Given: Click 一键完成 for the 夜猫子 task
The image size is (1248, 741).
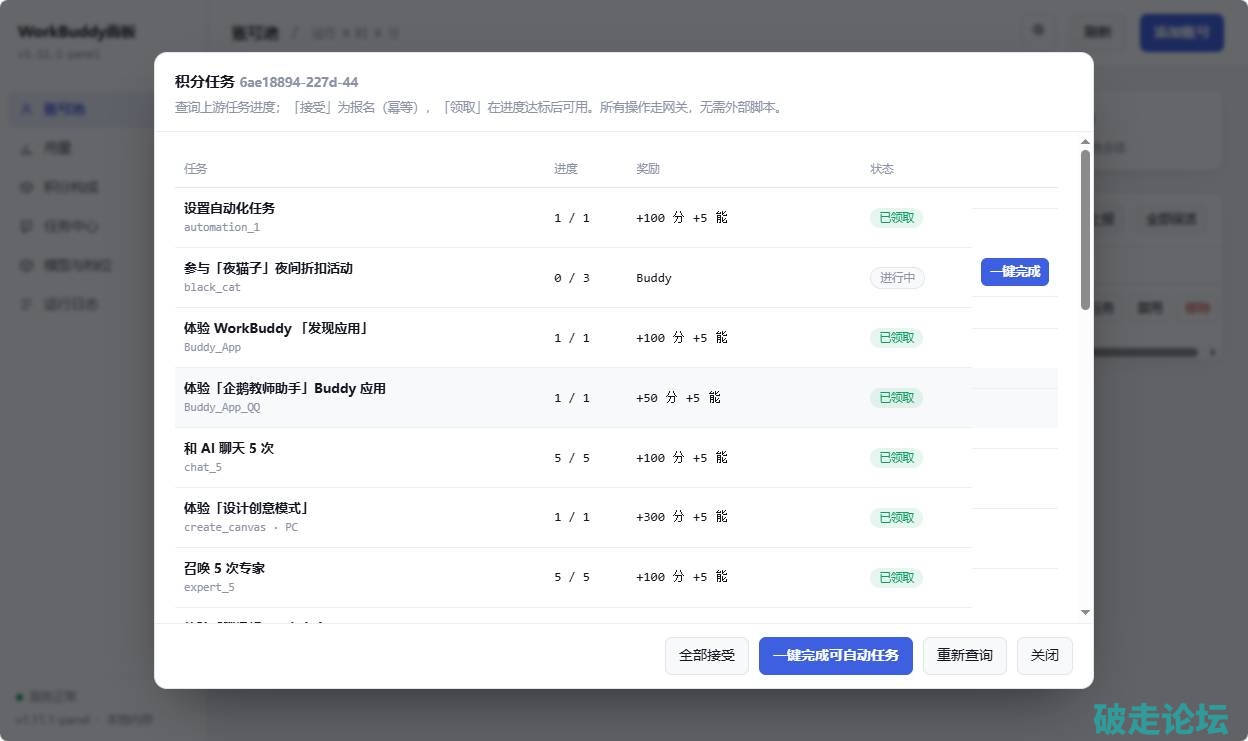Looking at the screenshot, I should click(x=1014, y=272).
